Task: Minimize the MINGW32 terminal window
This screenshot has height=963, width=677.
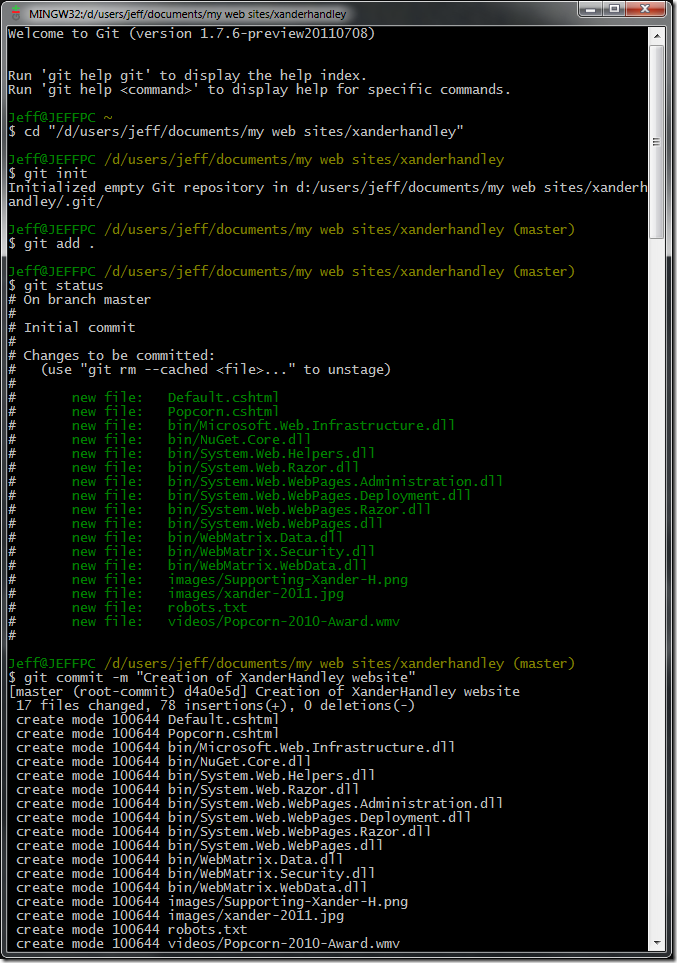Action: 590,10
